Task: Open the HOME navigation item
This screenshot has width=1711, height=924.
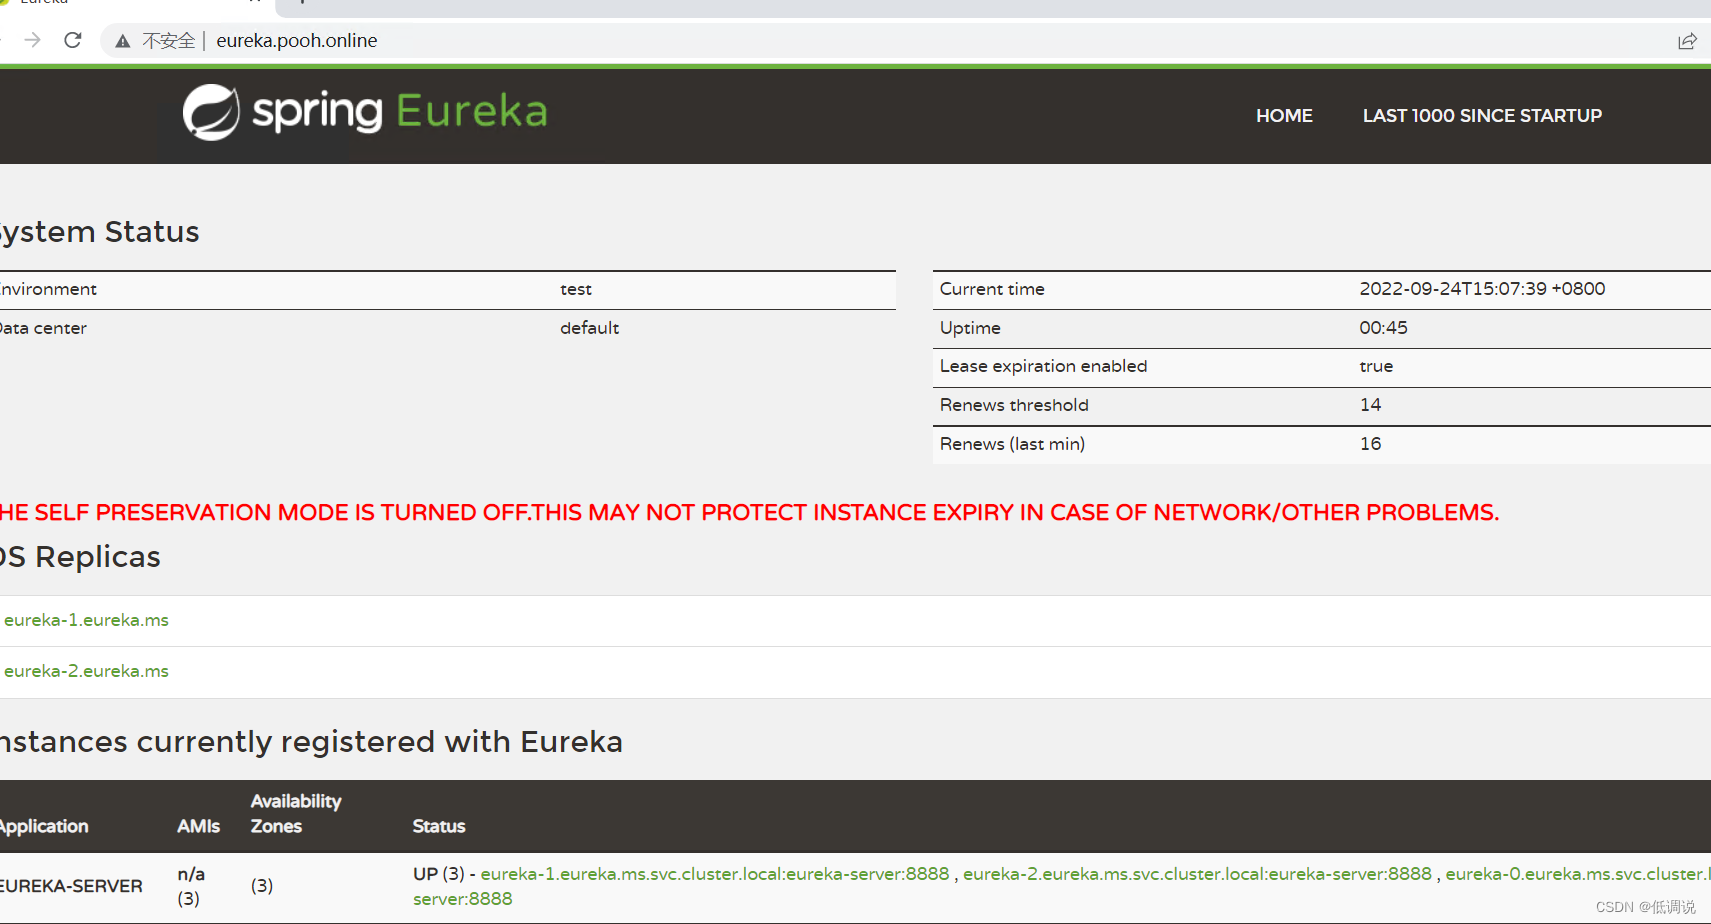Action: click(x=1284, y=116)
